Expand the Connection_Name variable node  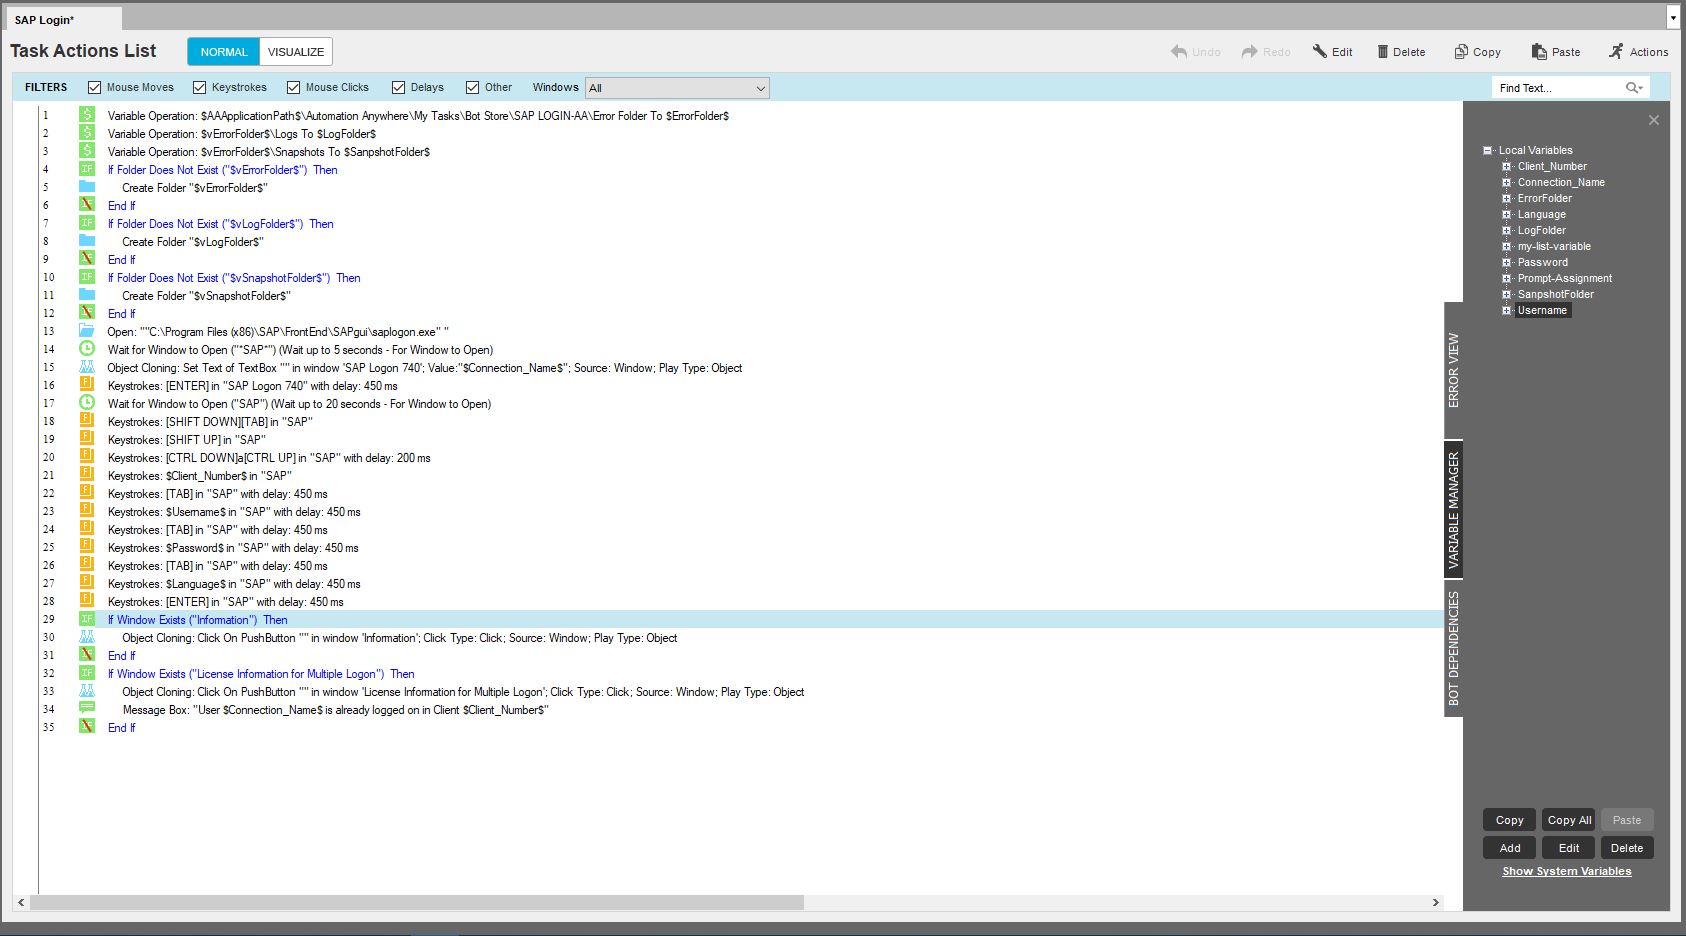click(1507, 183)
